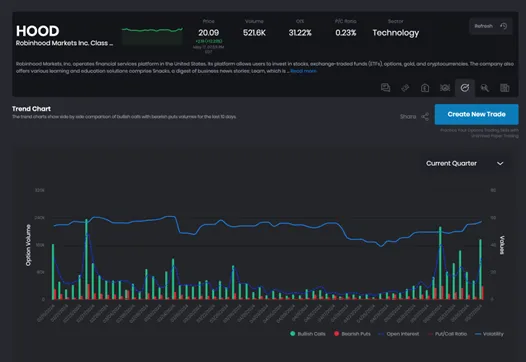
Task: Click the green Bullish Calls legend dot
Action: click(x=293, y=334)
